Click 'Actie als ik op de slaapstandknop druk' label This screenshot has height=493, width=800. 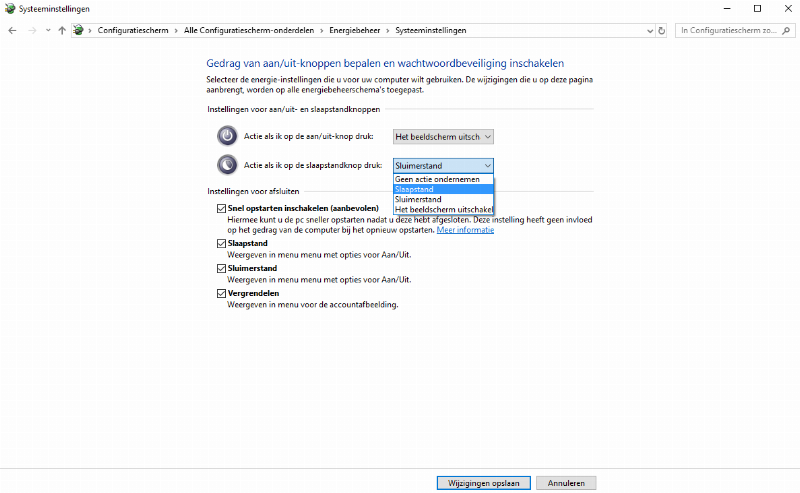coord(313,165)
